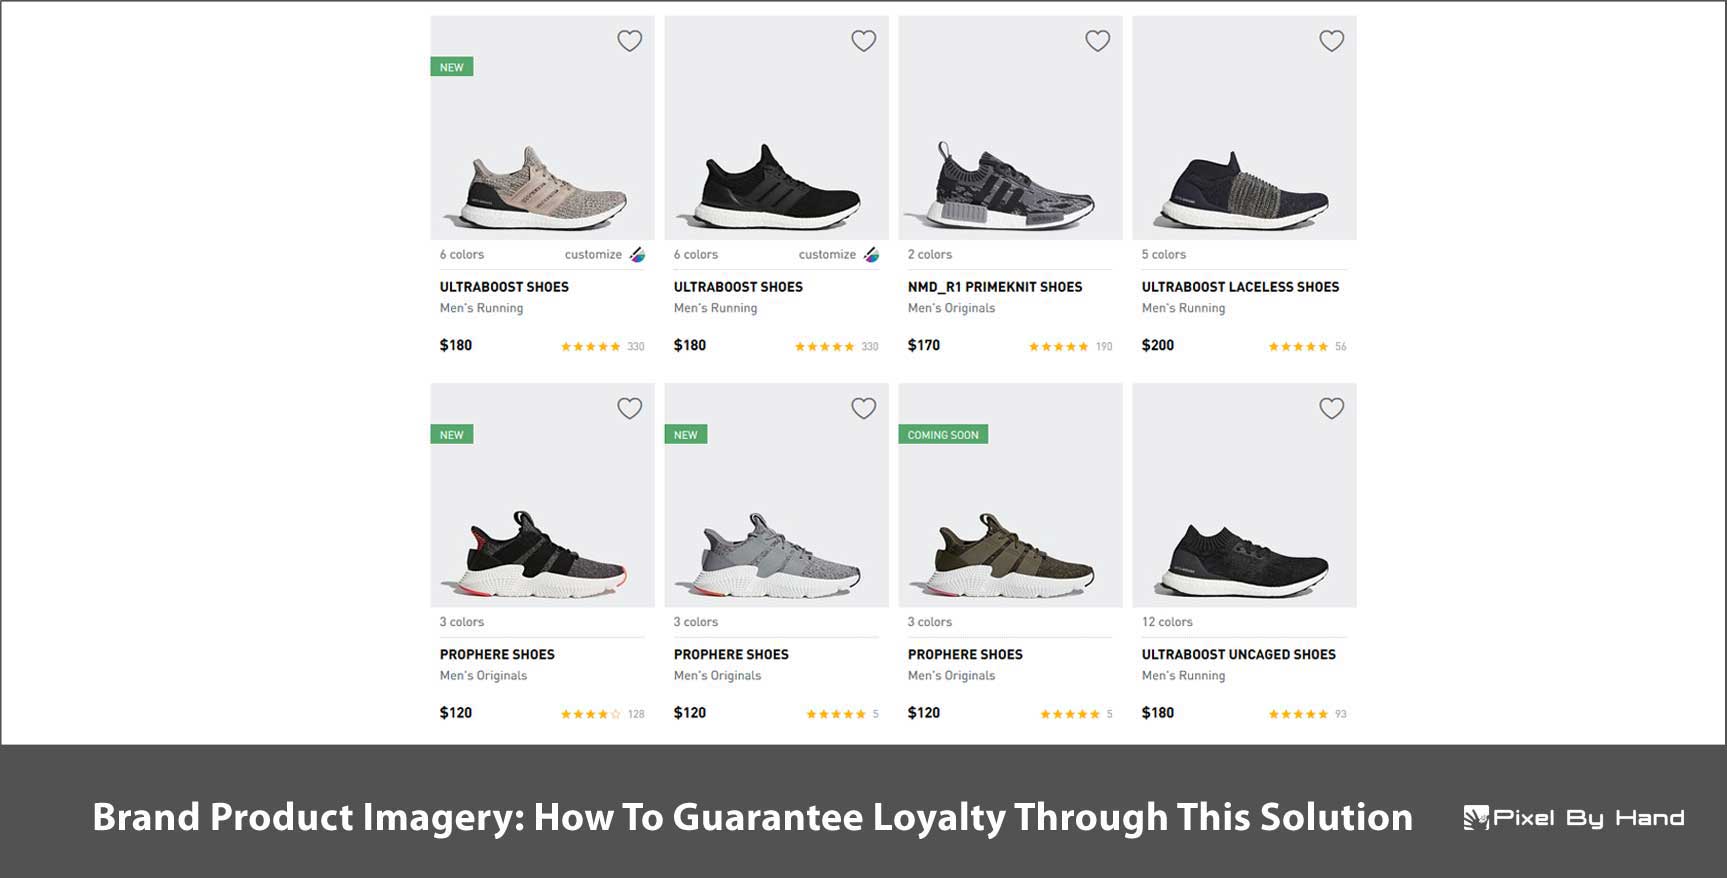This screenshot has height=878, width=1727.
Task: Tap the heart on Ultraboost Uncaged Shoes
Action: pyautogui.click(x=1331, y=408)
